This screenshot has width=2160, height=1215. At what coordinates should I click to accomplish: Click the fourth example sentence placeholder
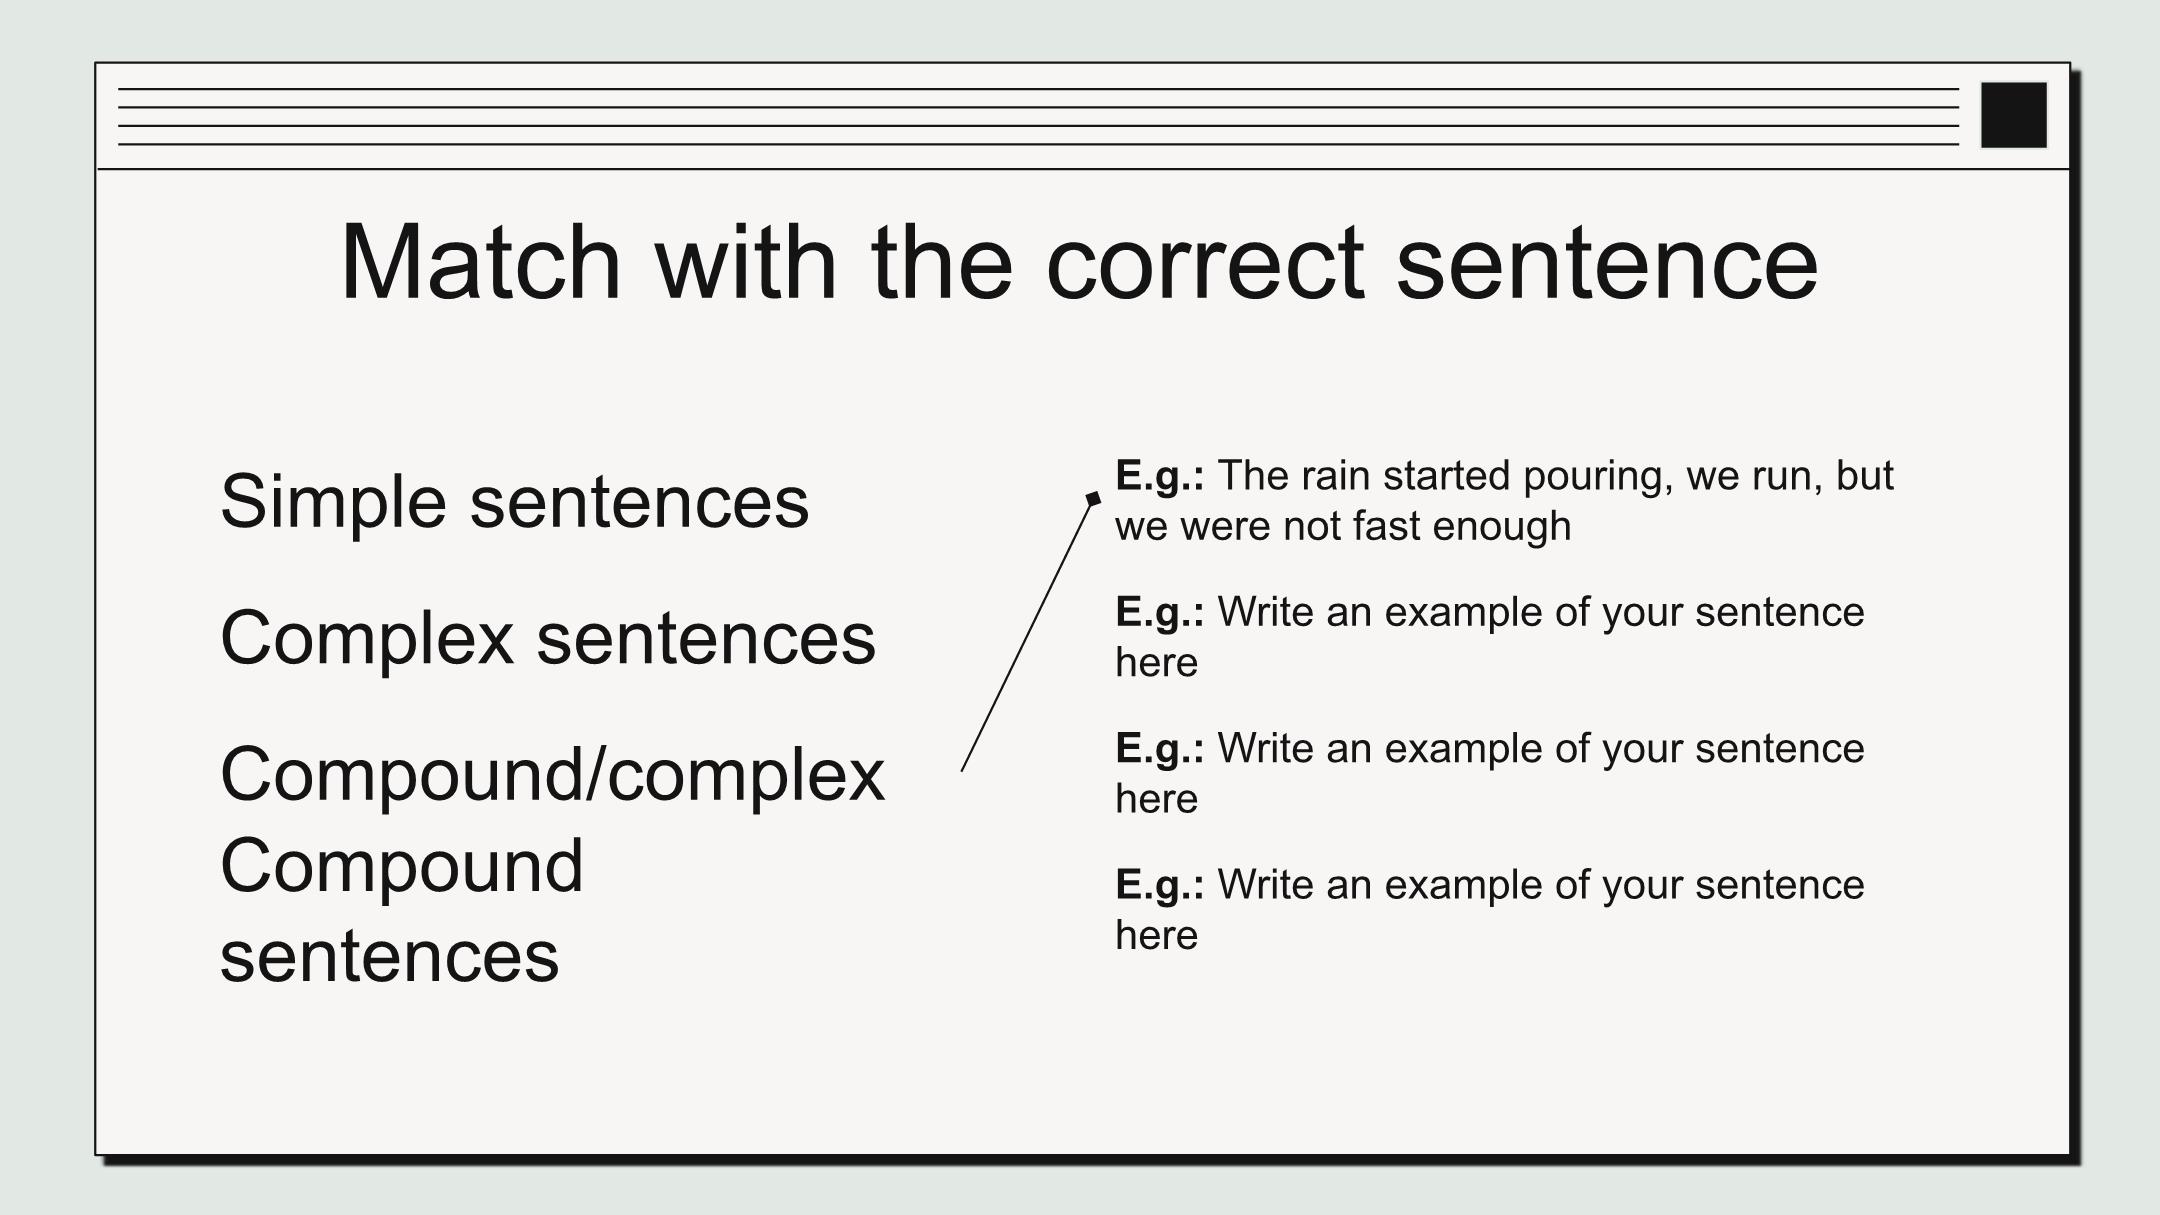1490,910
